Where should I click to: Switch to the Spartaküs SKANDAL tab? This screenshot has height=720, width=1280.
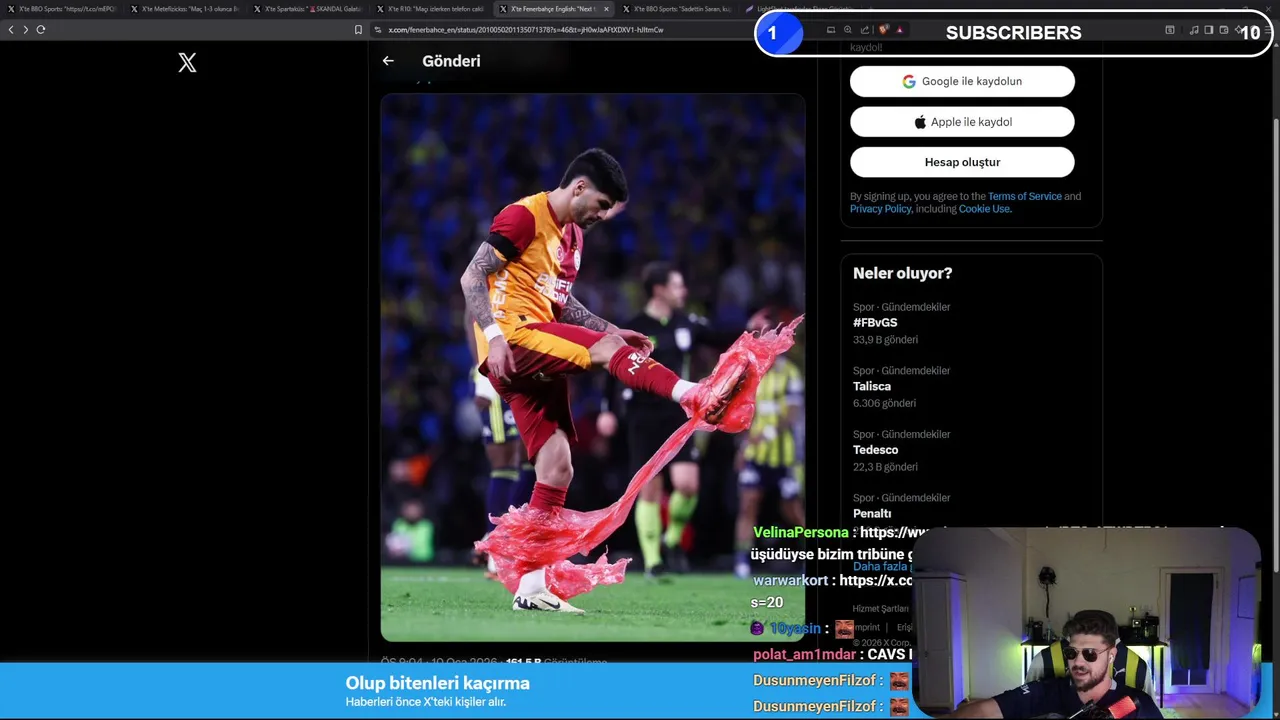[x=308, y=9]
